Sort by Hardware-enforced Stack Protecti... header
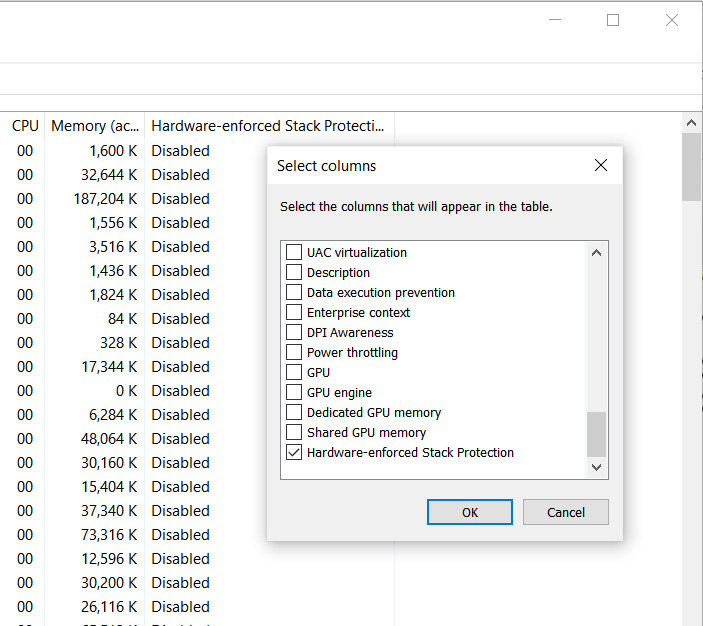 [269, 126]
